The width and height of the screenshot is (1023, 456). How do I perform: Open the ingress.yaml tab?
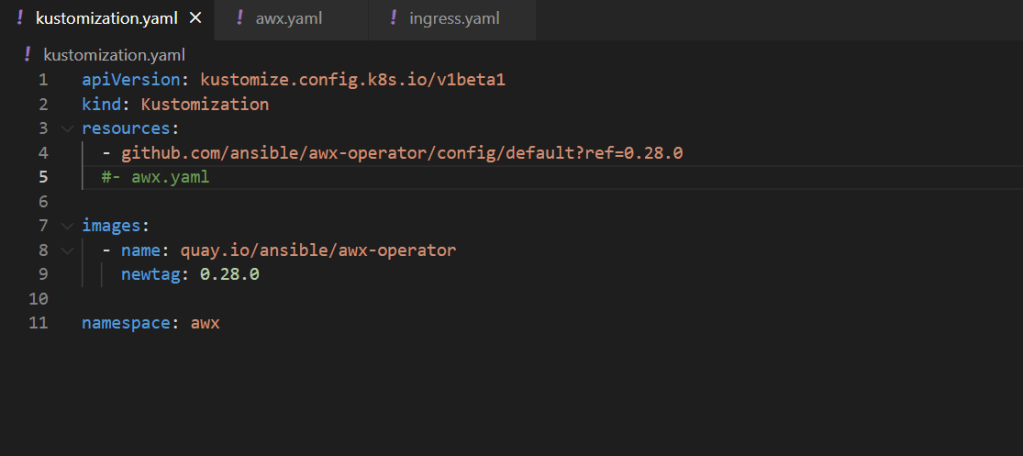454,19
